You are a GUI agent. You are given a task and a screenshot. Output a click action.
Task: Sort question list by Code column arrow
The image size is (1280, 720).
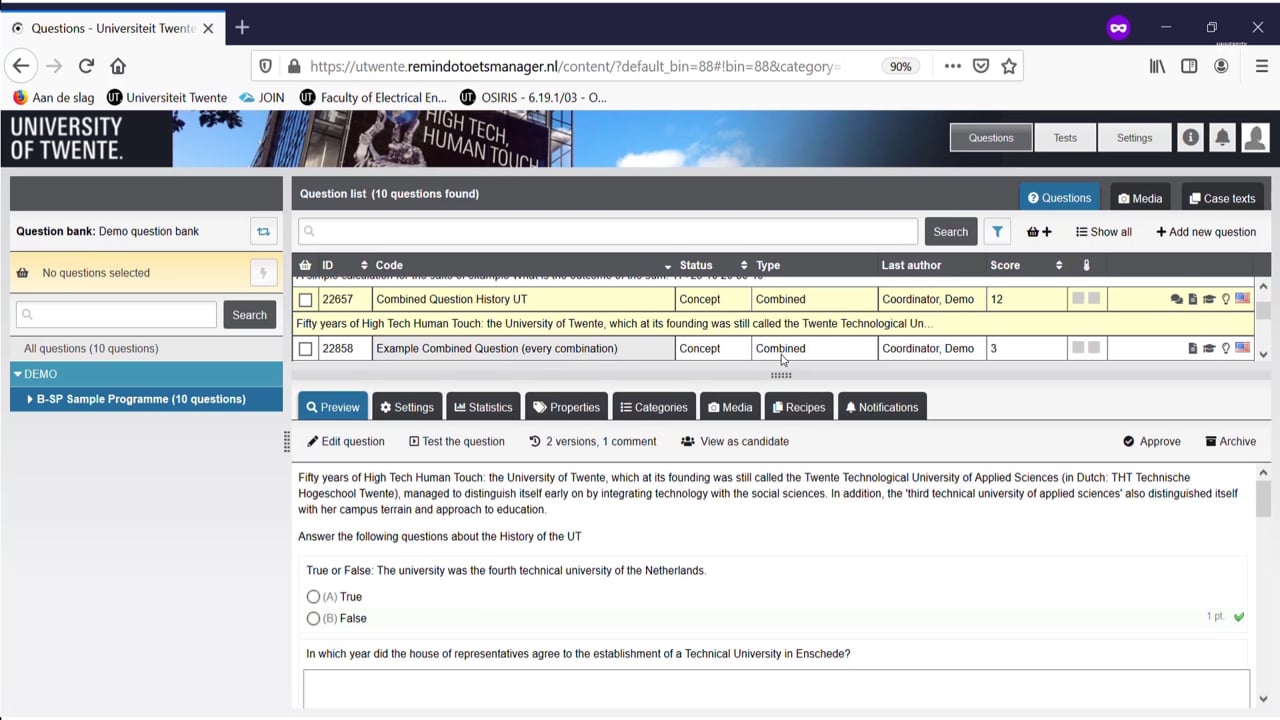click(667, 266)
